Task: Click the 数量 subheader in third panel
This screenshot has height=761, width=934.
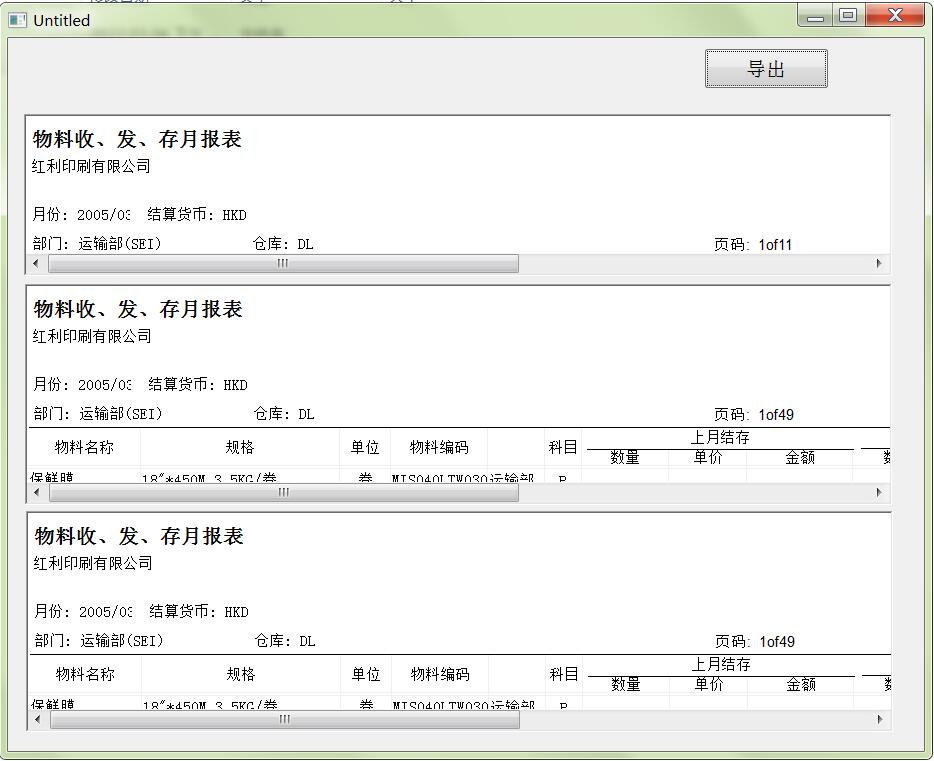Action: pos(626,684)
